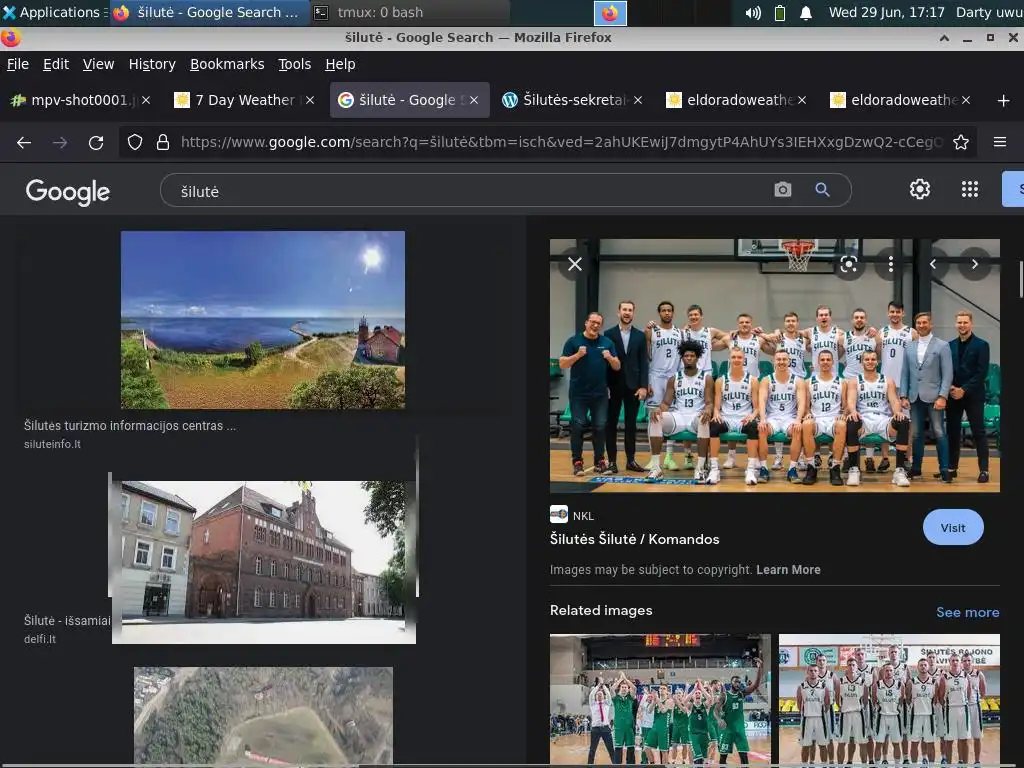Open the Tools menu
Viewport: 1024px width, 768px height.
[x=295, y=64]
